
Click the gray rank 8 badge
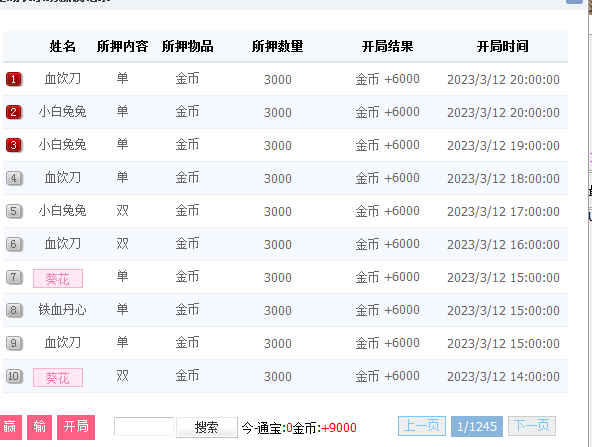[x=14, y=310]
